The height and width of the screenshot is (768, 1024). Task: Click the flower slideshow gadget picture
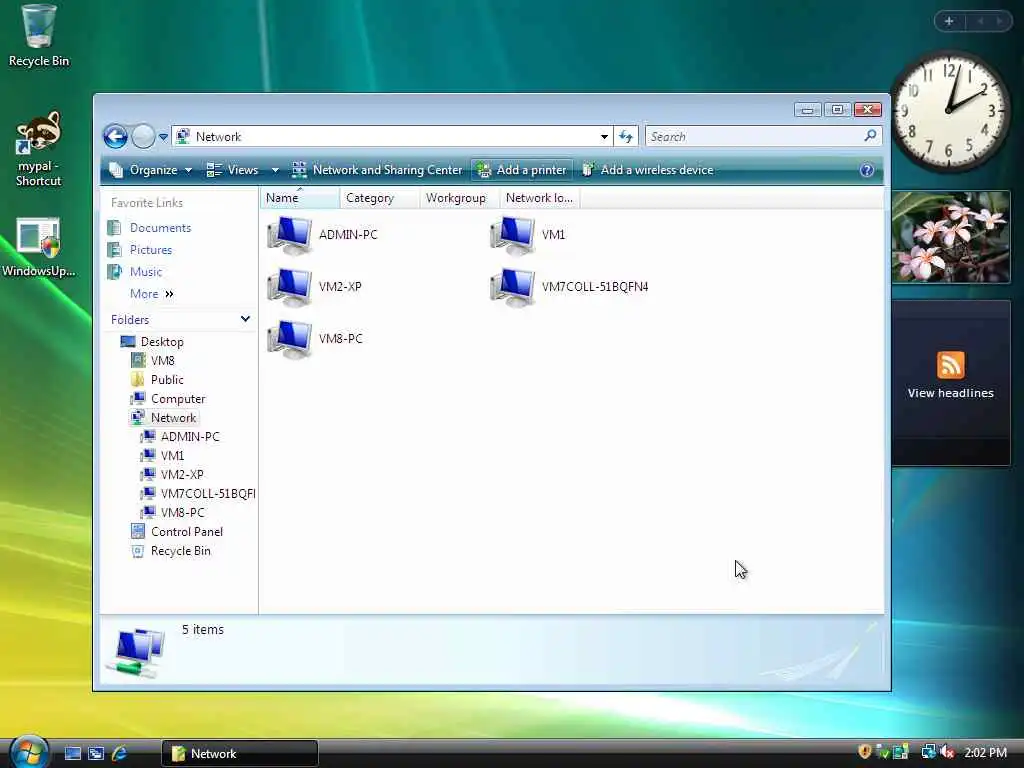(x=951, y=236)
